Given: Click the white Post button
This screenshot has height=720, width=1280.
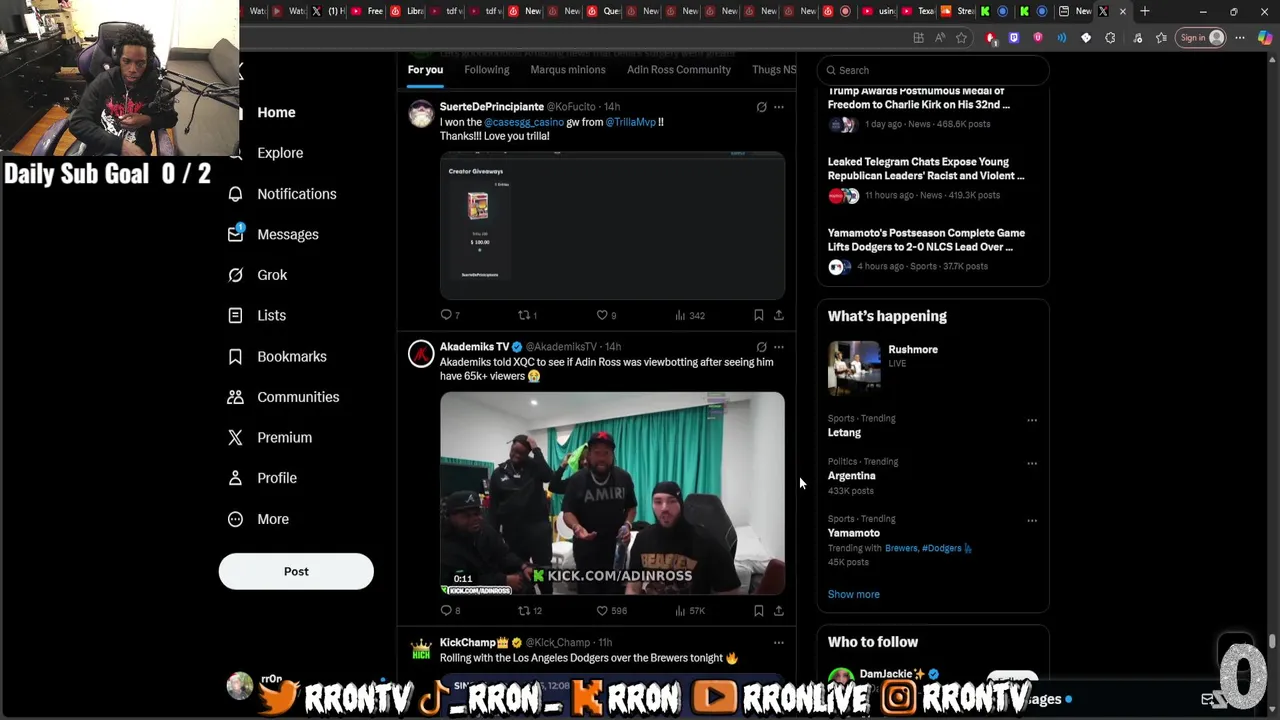Looking at the screenshot, I should (296, 571).
